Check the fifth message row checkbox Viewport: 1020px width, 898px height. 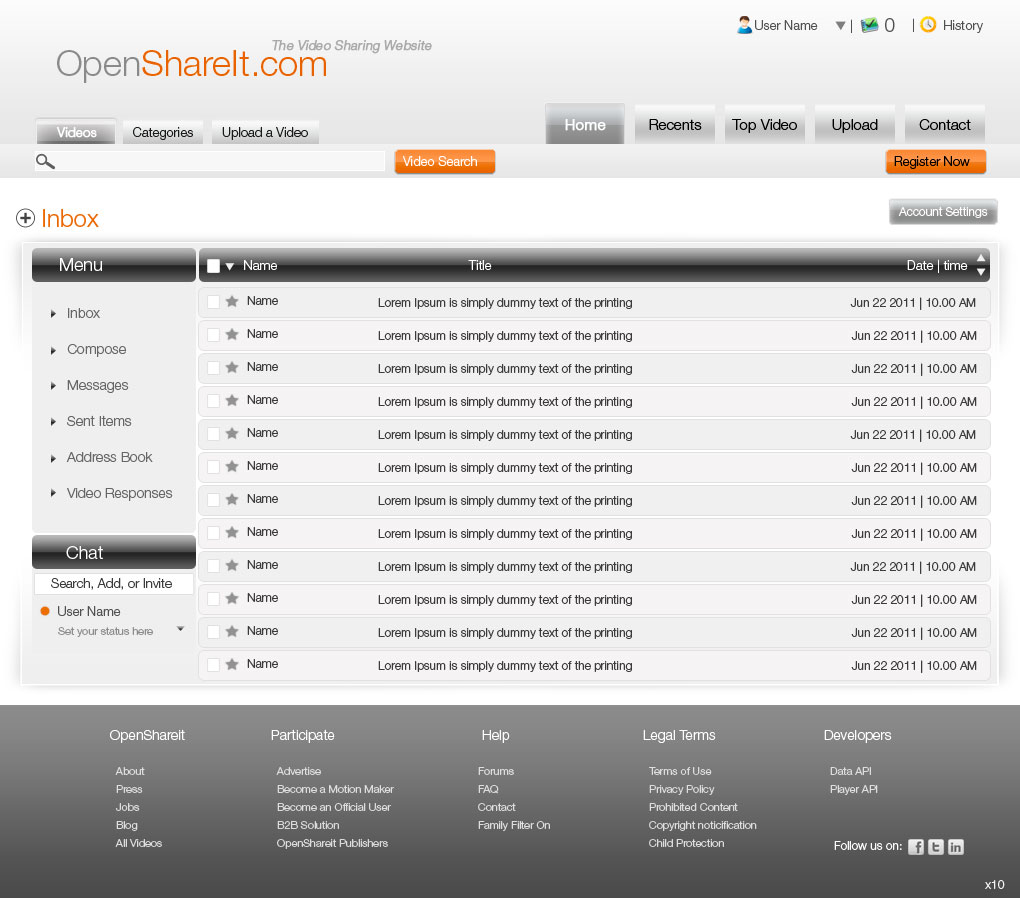[213, 434]
